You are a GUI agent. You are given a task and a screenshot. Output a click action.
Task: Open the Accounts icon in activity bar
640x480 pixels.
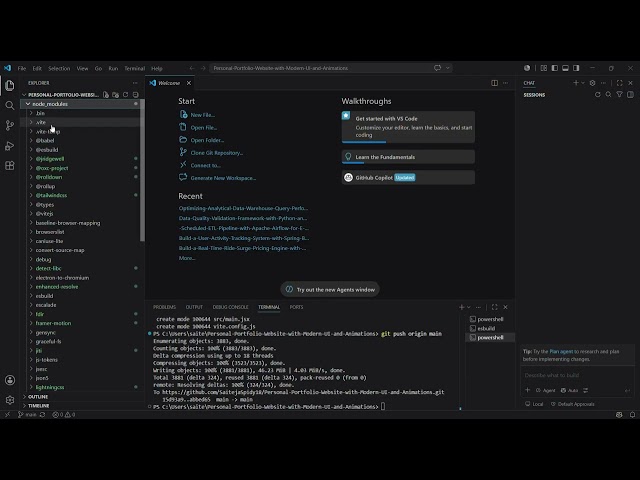point(10,380)
